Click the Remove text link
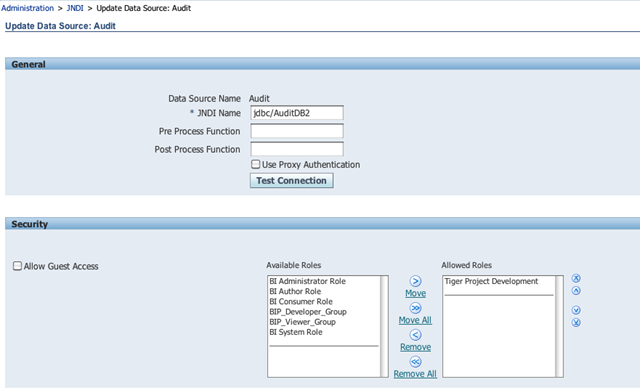Viewport: 640px width, 390px height. [416, 347]
